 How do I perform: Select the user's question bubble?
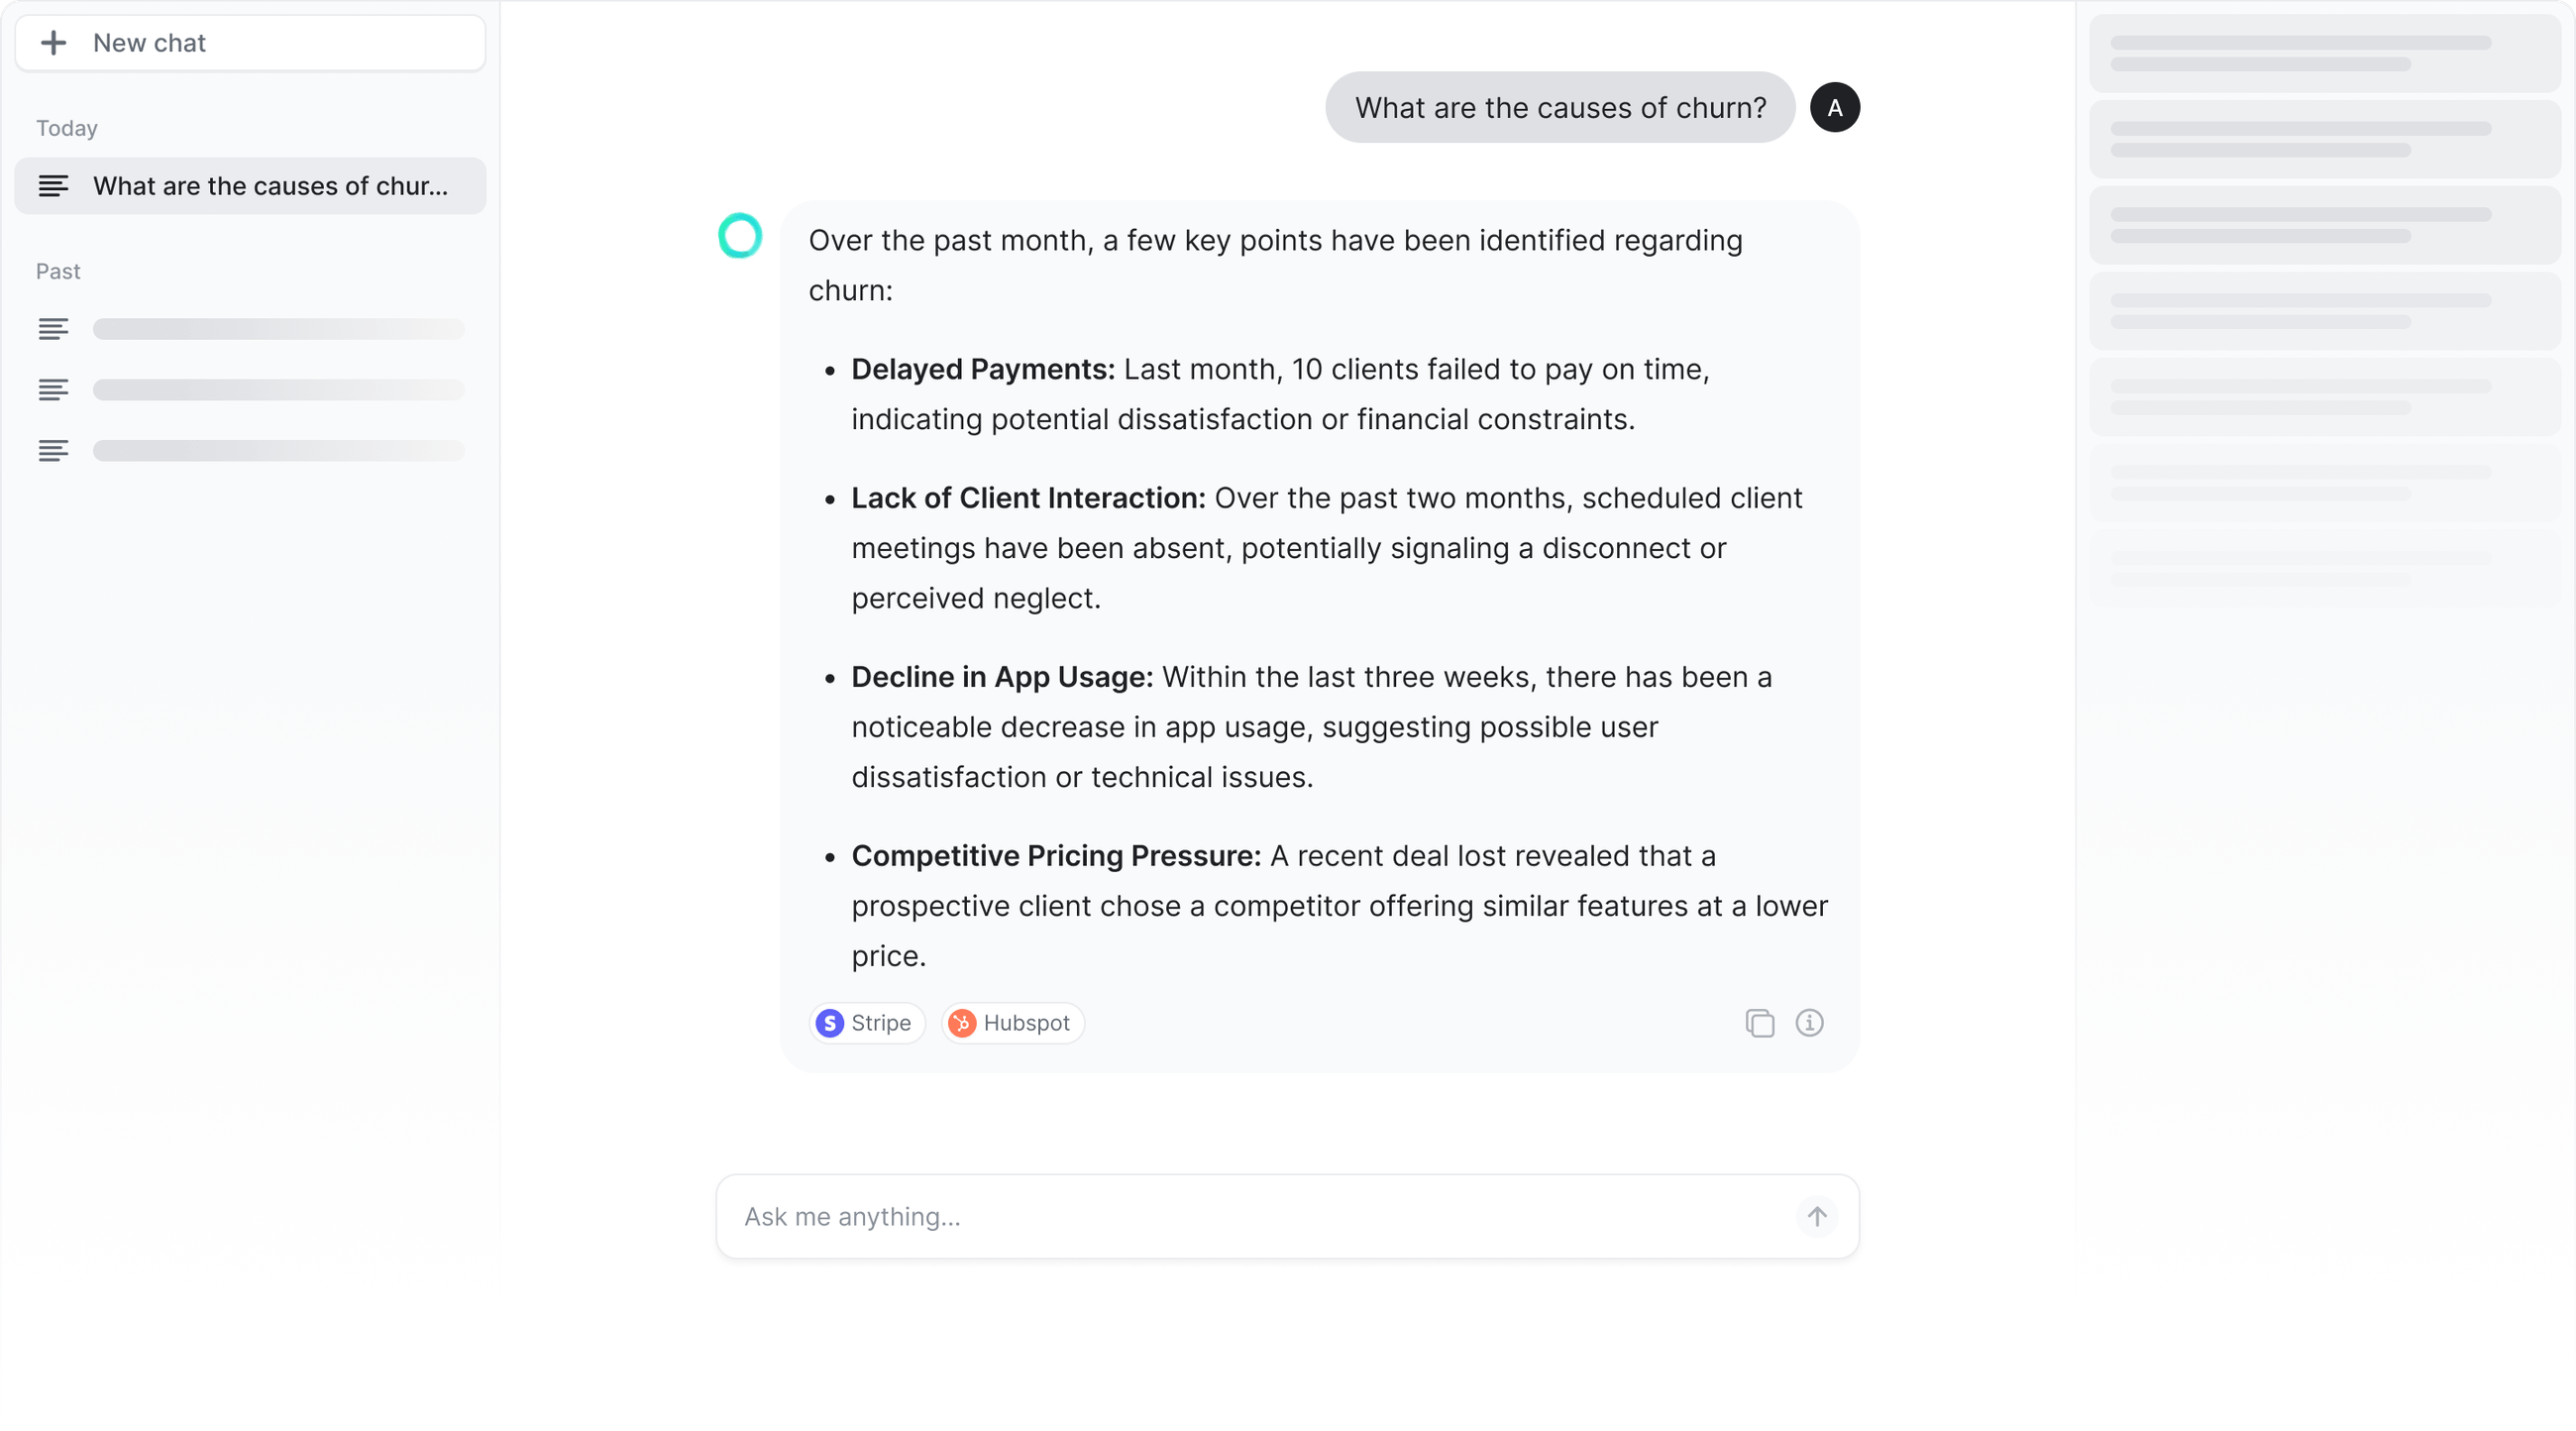point(1560,107)
